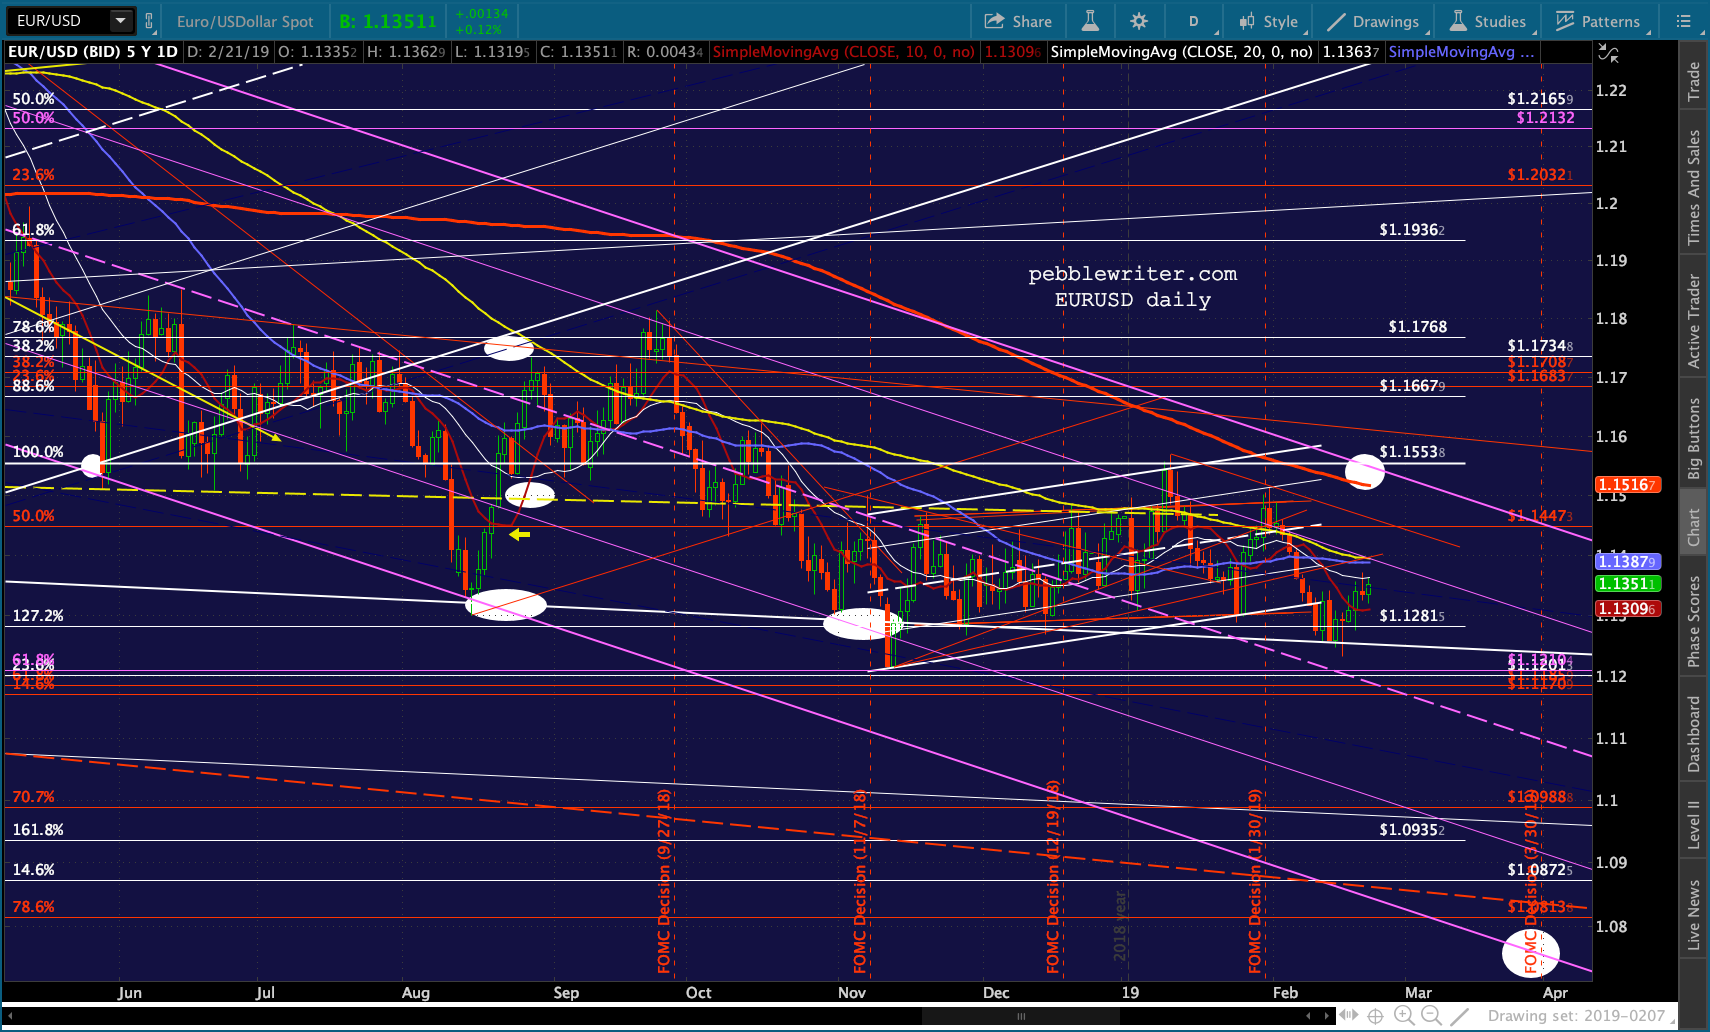Click the $1.1553 price level label

coord(1412,452)
